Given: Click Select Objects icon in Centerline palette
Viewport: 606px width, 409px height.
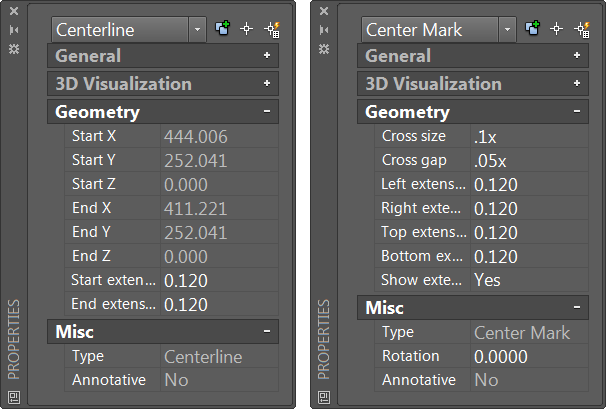Looking at the screenshot, I should [x=248, y=30].
